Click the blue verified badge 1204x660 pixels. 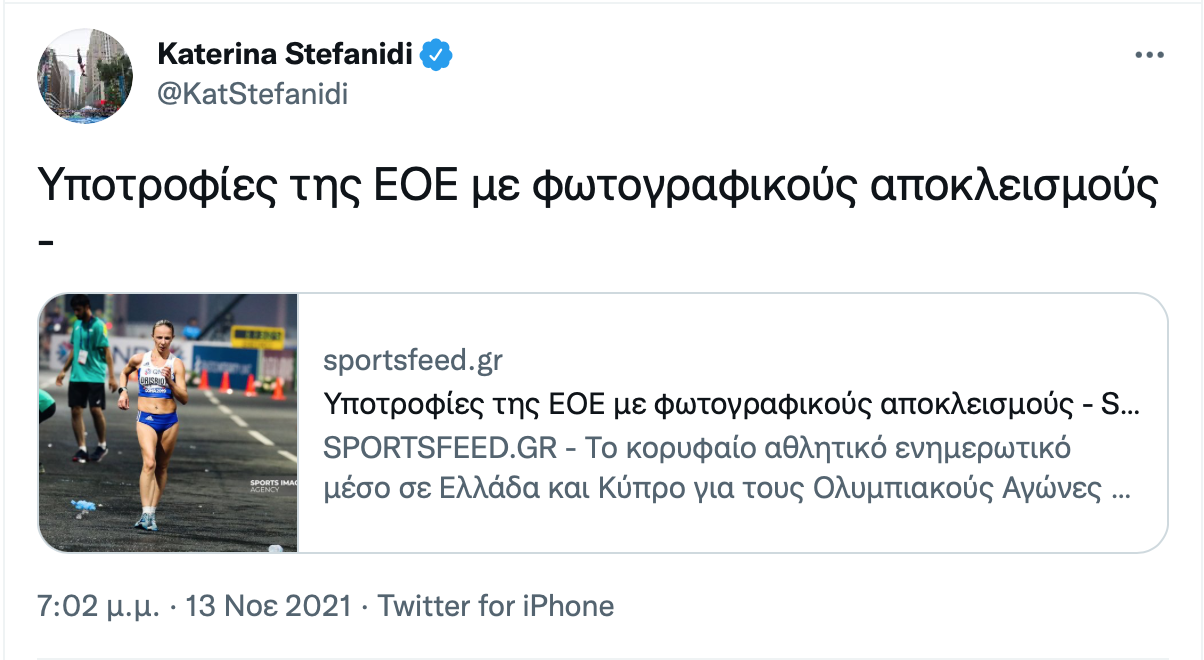coord(437,55)
